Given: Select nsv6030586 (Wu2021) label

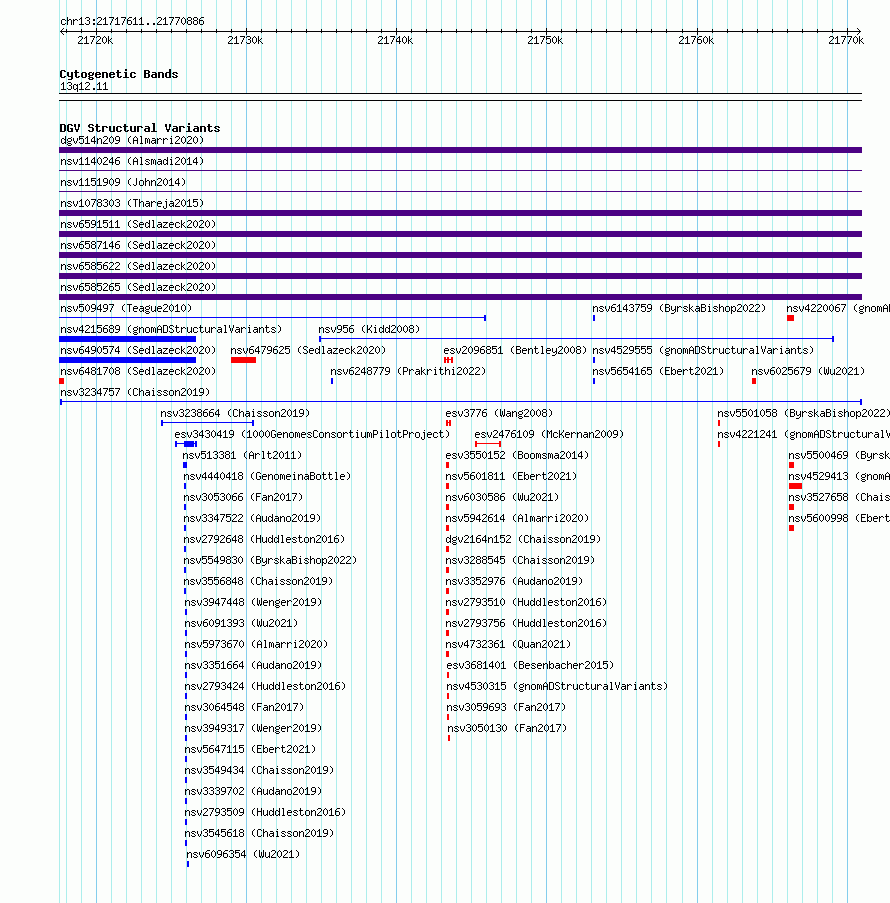Looking at the screenshot, I should pos(502,498).
